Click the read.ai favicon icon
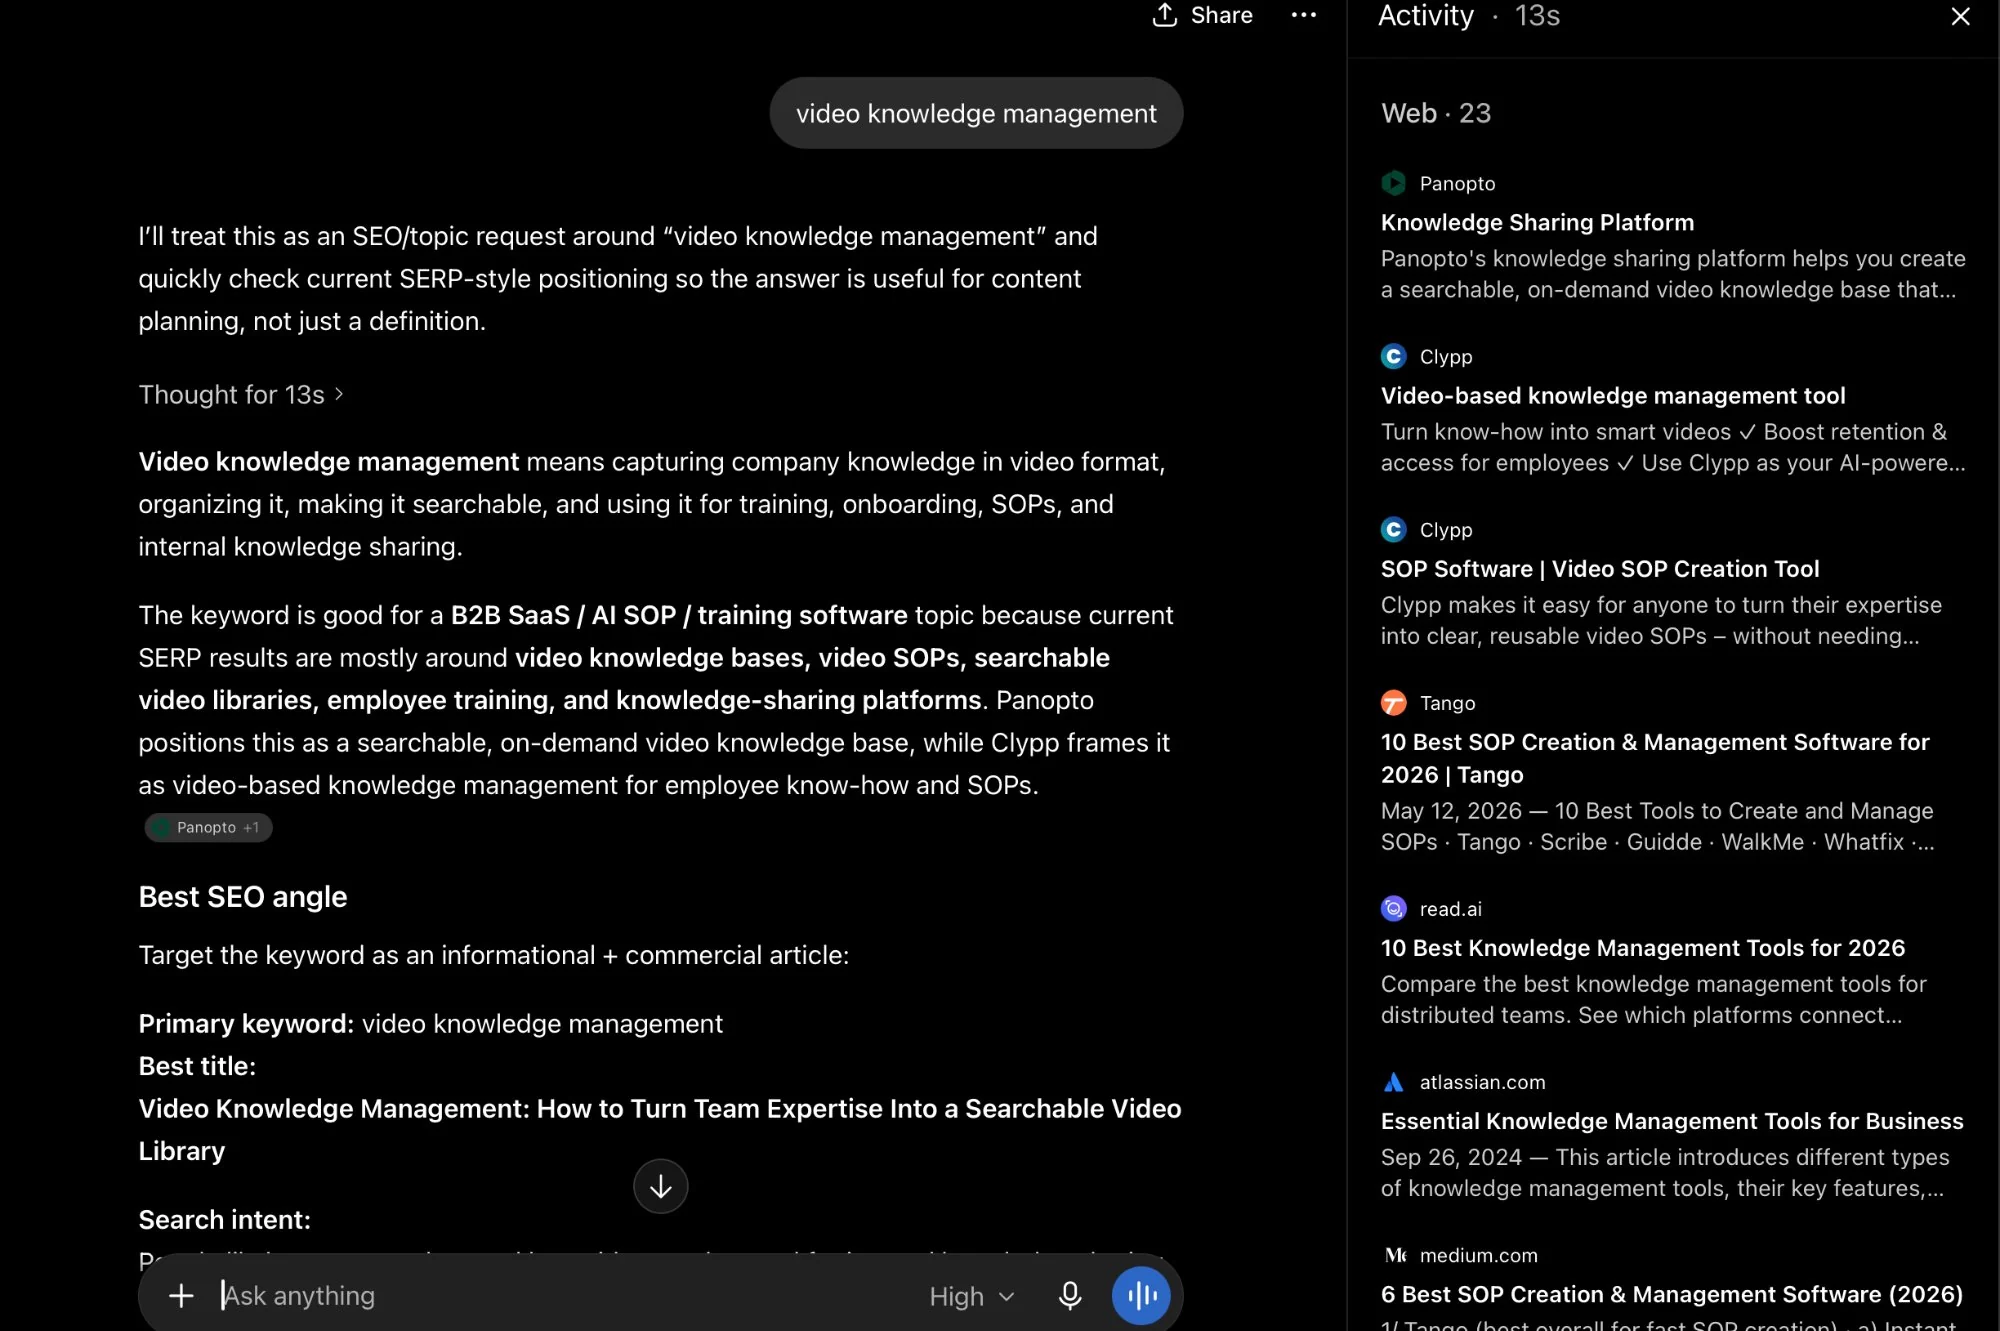2000x1331 pixels. [x=1393, y=909]
